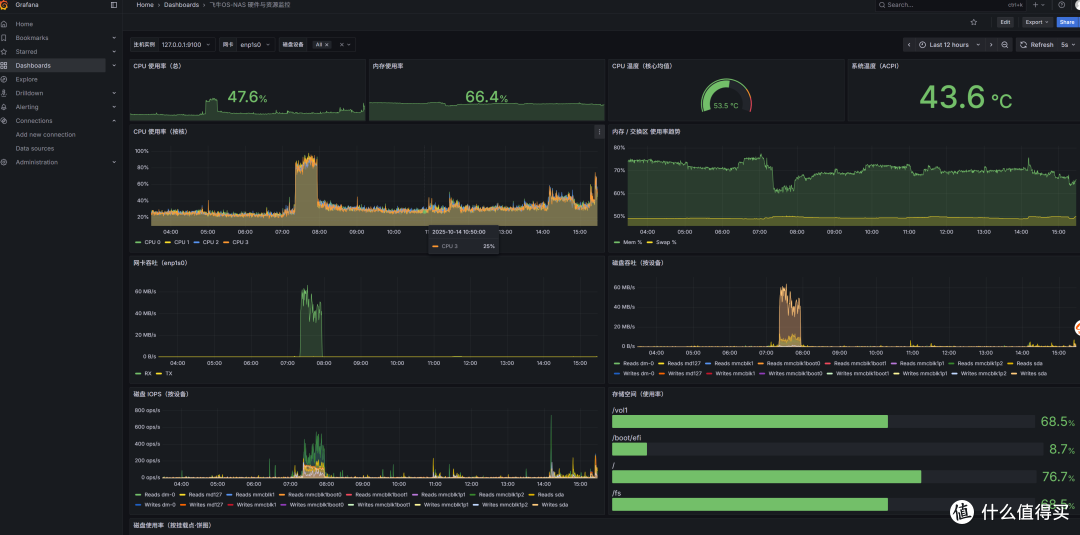
Task: Mark dashboard as favorite with star icon
Action: coord(973,22)
